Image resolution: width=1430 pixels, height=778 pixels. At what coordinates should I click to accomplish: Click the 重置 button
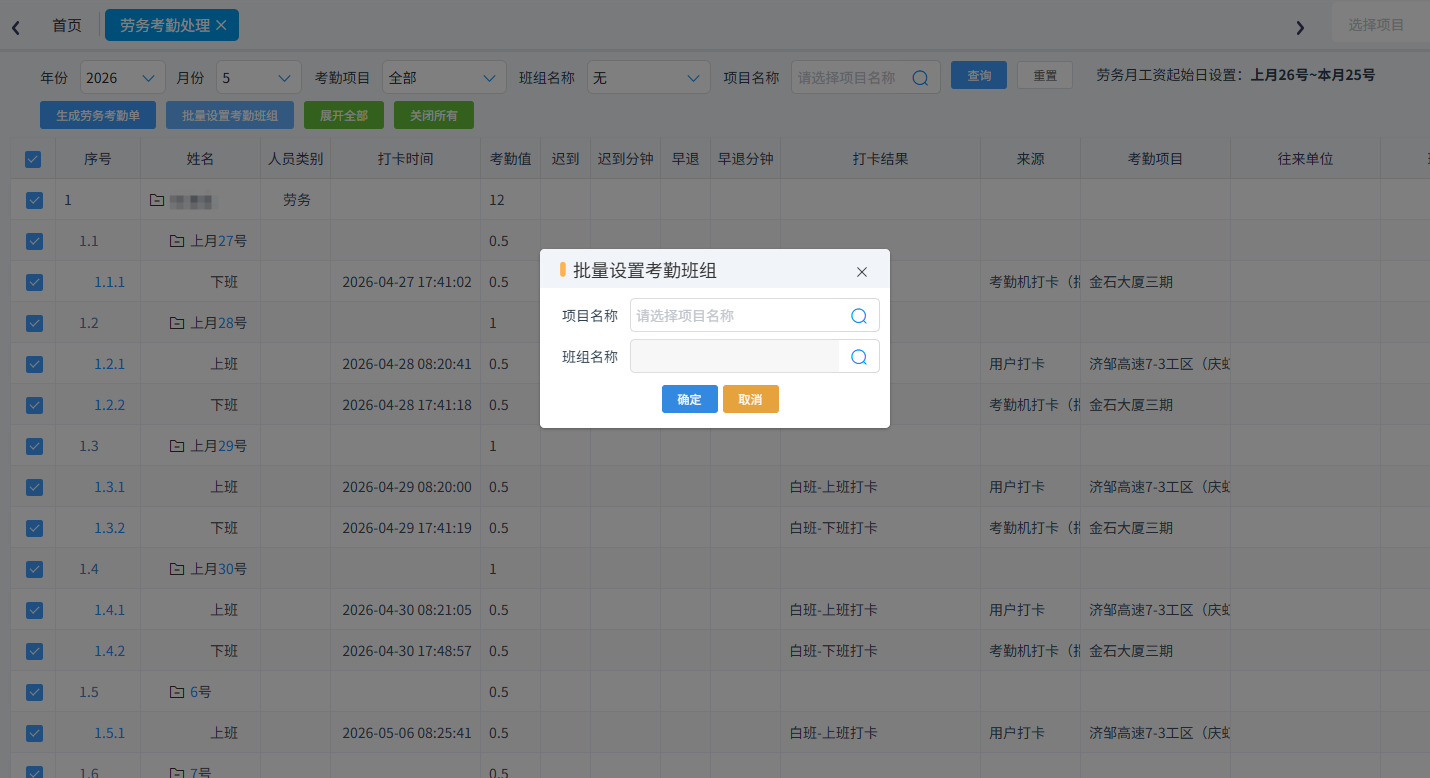pyautogui.click(x=1045, y=76)
